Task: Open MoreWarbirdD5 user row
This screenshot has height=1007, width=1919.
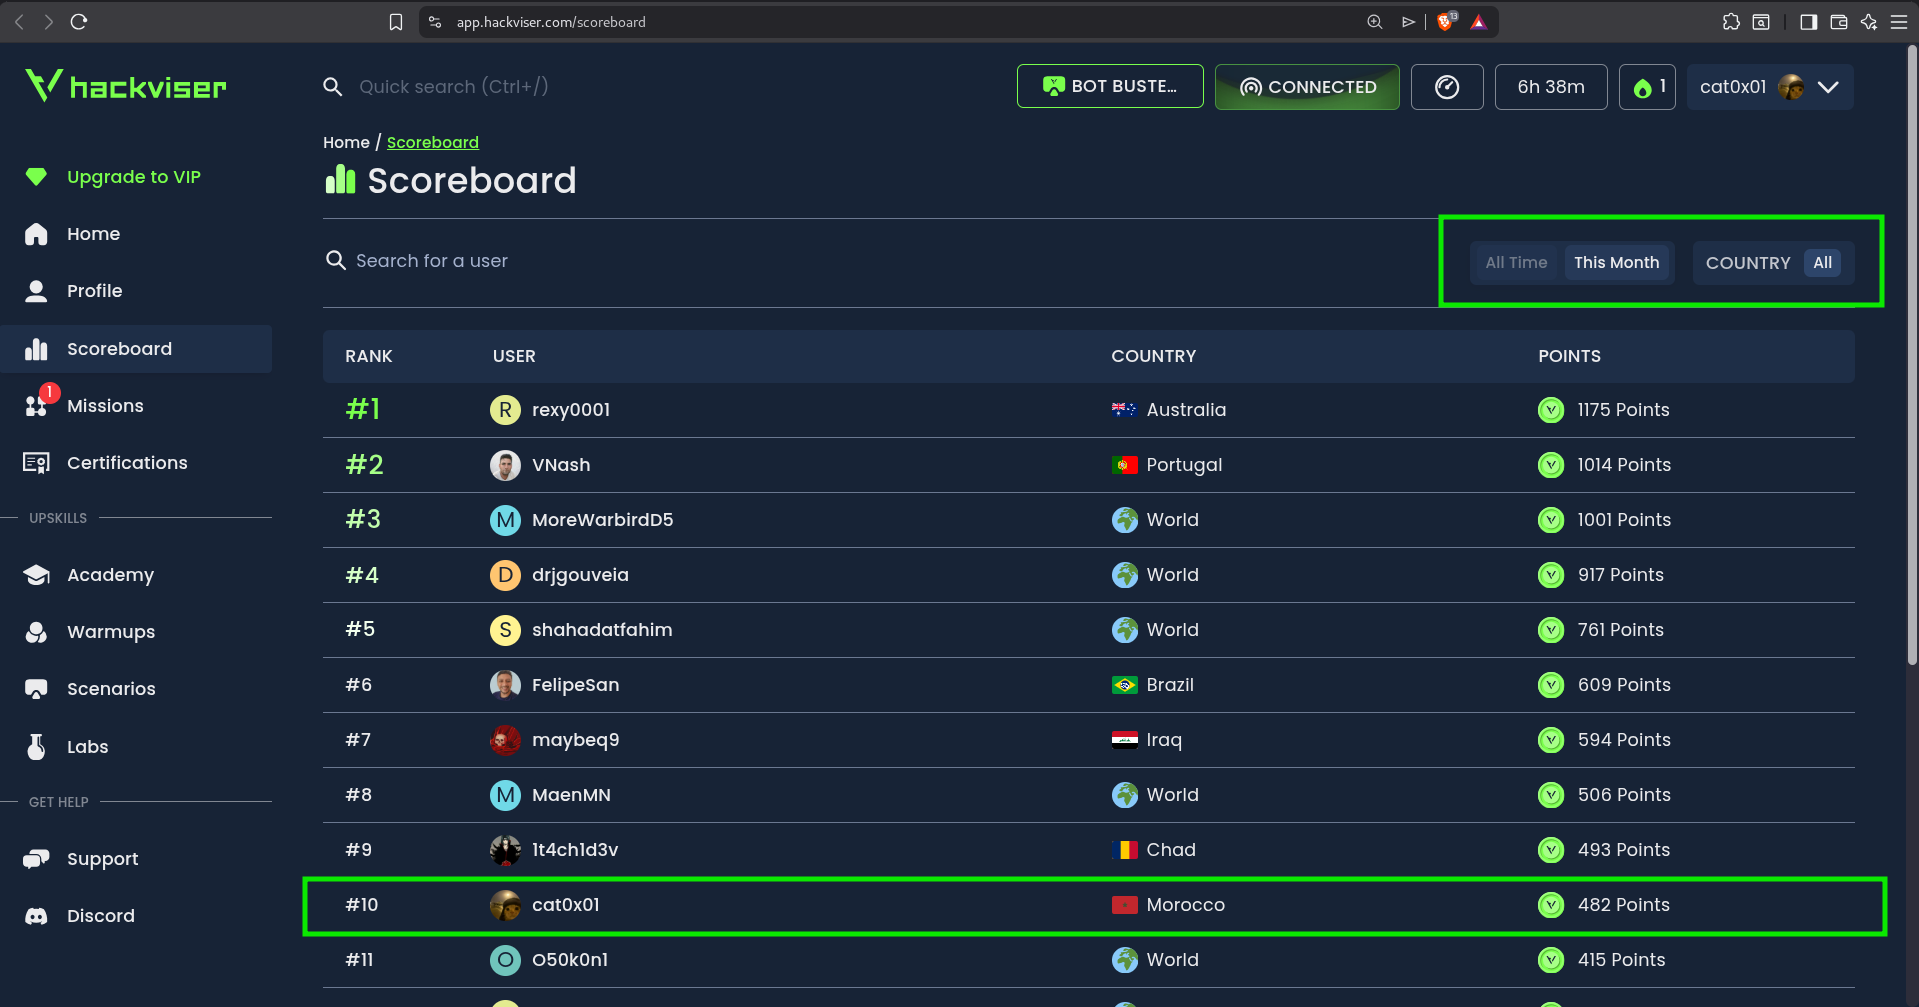Action: [1088, 520]
